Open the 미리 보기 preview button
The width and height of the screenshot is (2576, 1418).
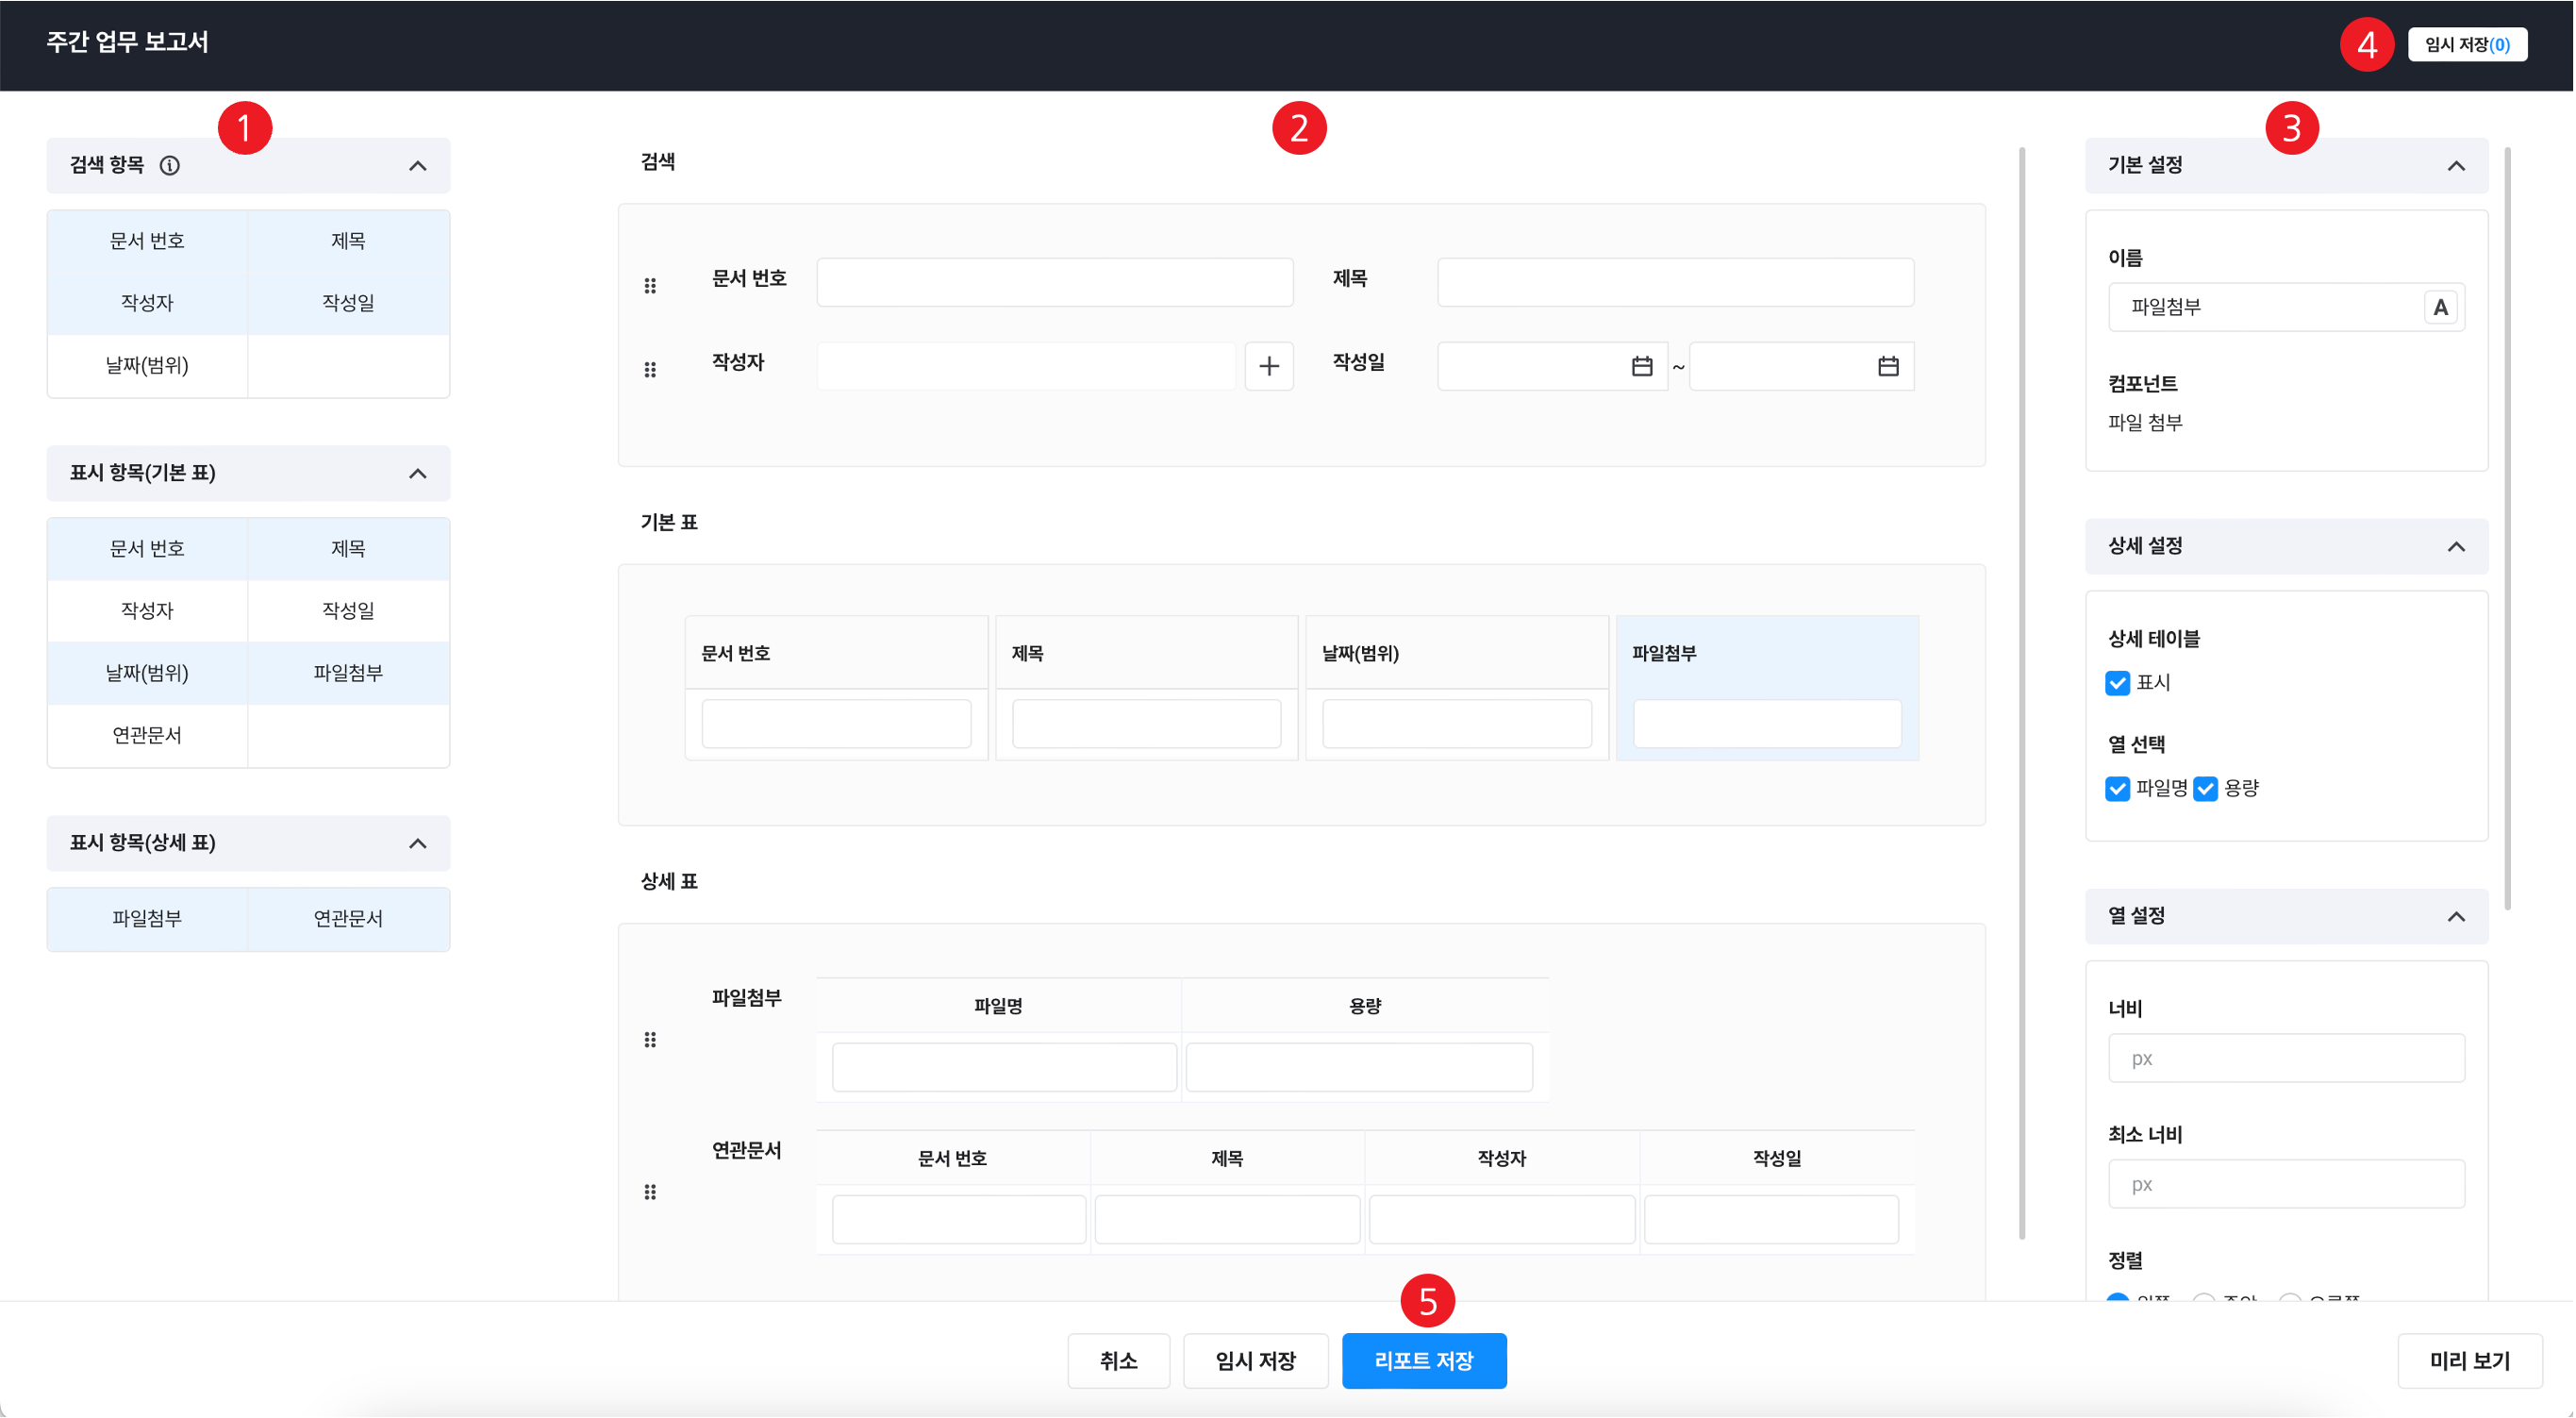point(2469,1360)
